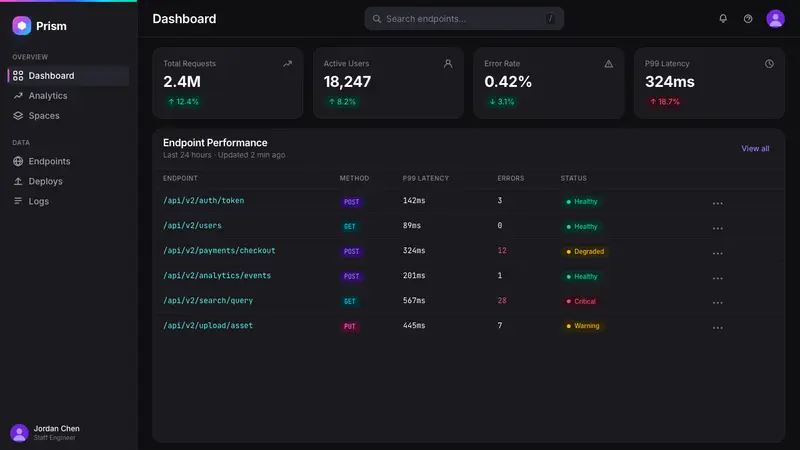The height and width of the screenshot is (450, 800).
Task: Click POST badge on payments/checkout row
Action: click(351, 252)
